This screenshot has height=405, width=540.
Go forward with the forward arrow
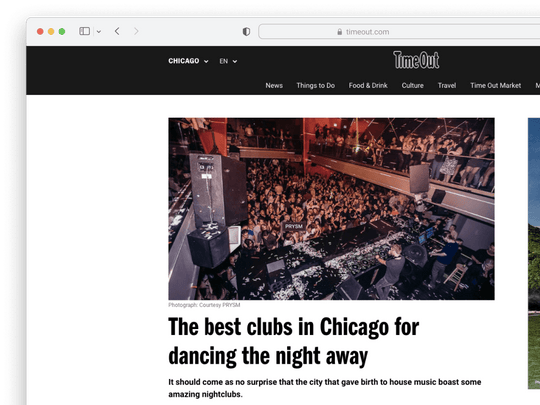(x=136, y=31)
